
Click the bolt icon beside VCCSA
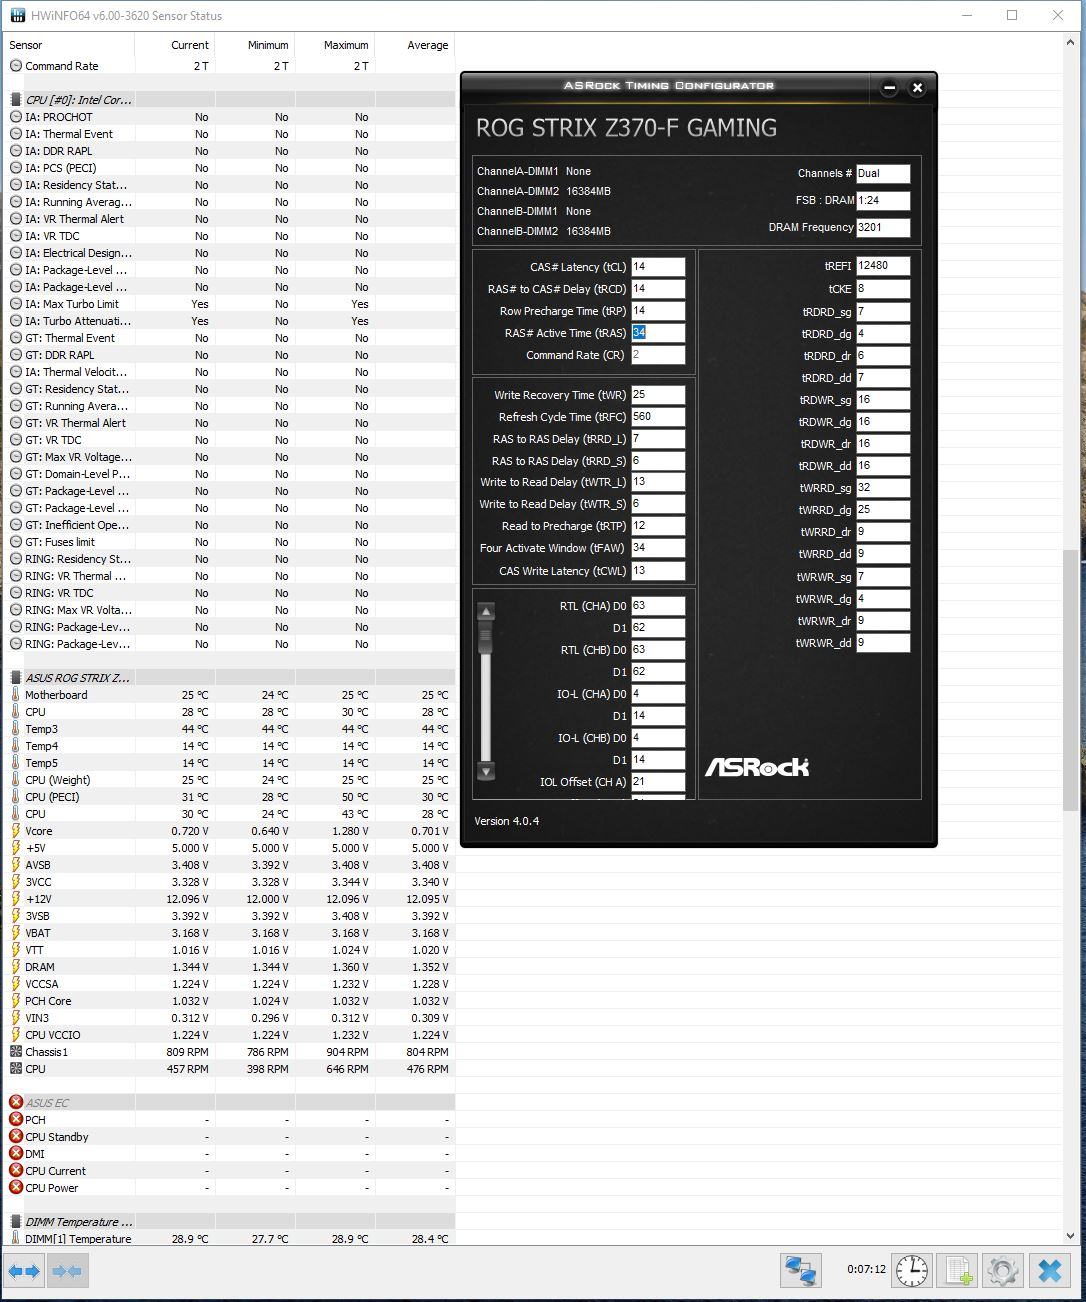[x=16, y=984]
